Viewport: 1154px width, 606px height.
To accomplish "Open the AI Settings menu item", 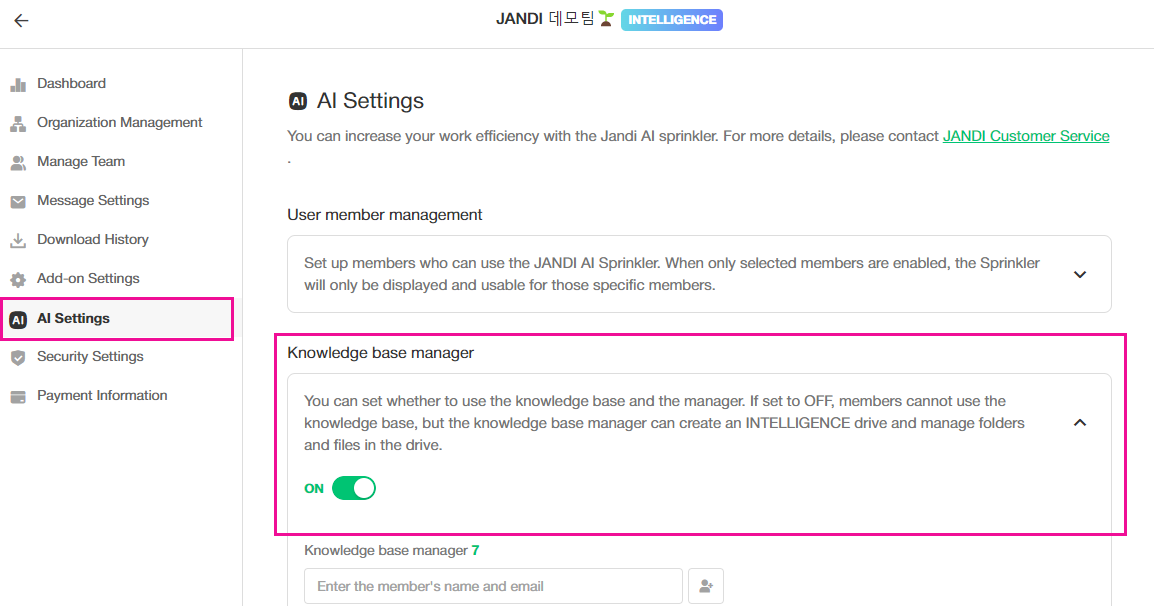I will point(73,318).
